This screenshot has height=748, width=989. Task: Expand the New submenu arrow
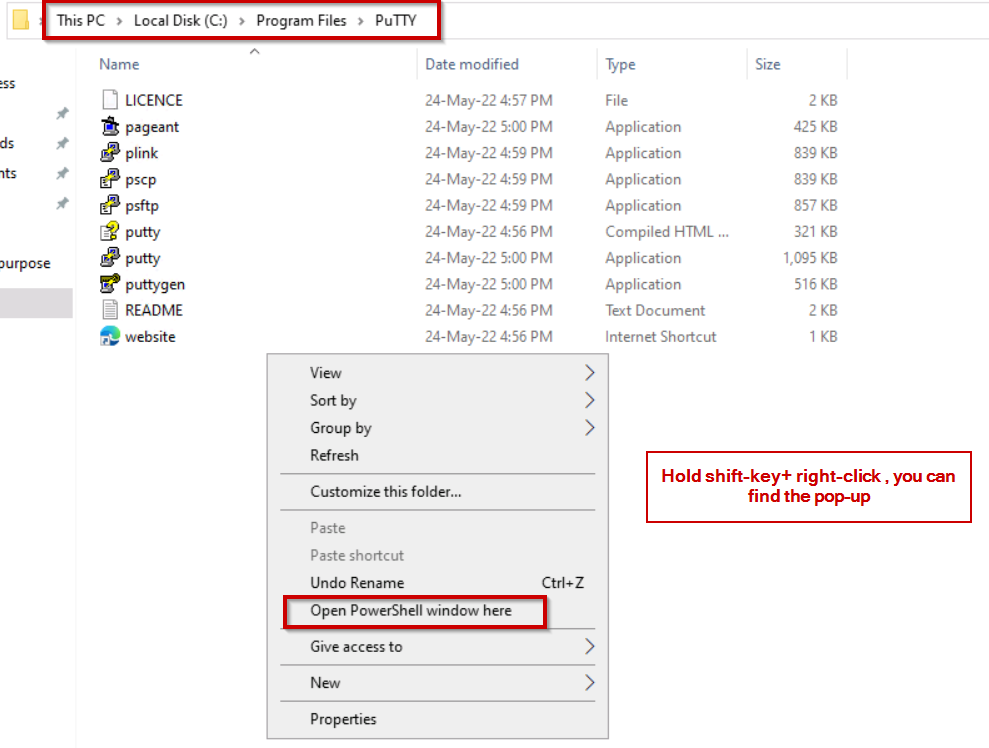589,682
